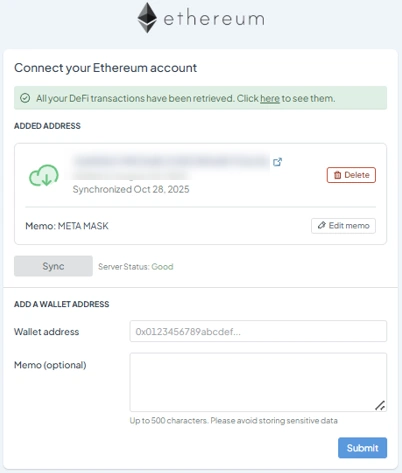The image size is (402, 473).
Task: Click the Synchronized Oct 28, 2025 label
Action: click(x=131, y=189)
